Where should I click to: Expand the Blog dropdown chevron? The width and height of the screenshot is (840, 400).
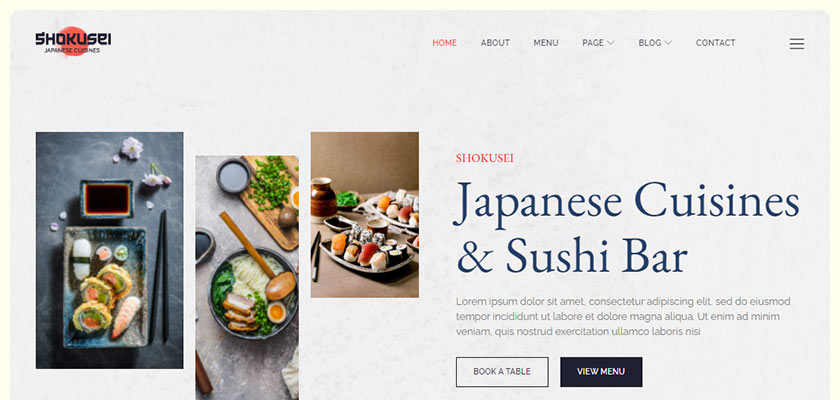coord(668,43)
